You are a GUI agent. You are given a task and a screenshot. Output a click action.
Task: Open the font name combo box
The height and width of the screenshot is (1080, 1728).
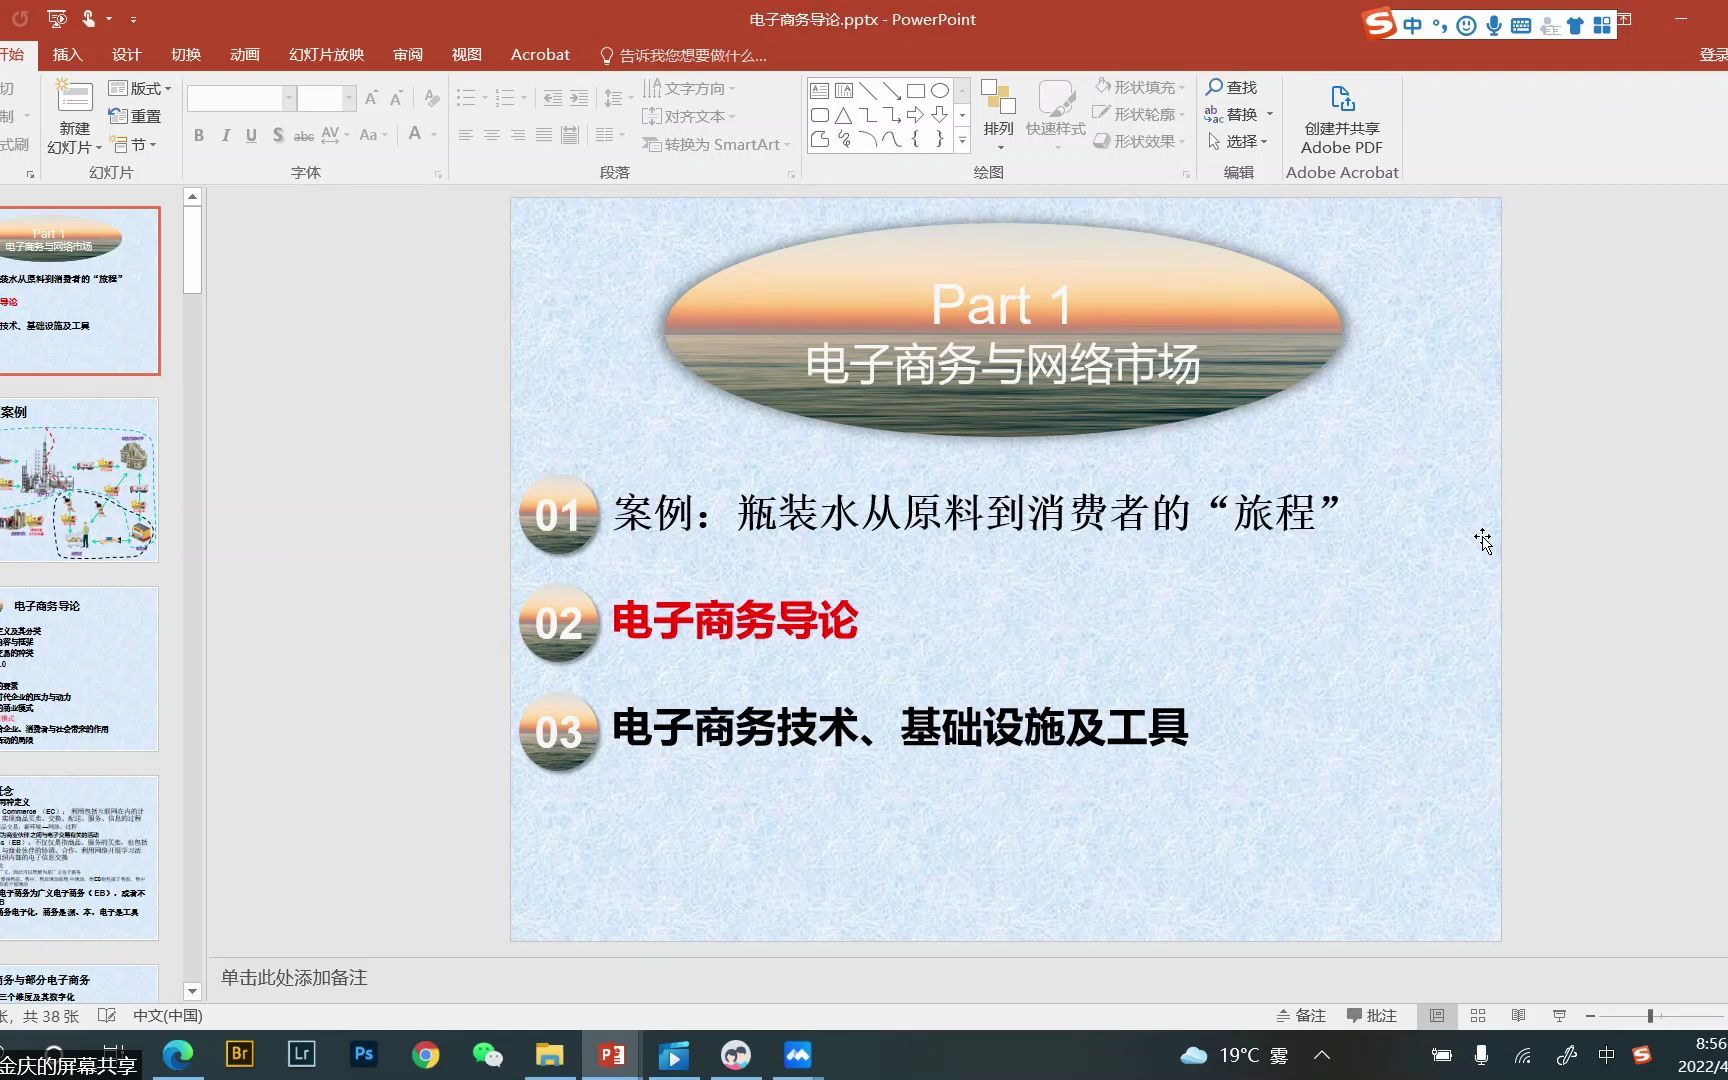pos(241,98)
